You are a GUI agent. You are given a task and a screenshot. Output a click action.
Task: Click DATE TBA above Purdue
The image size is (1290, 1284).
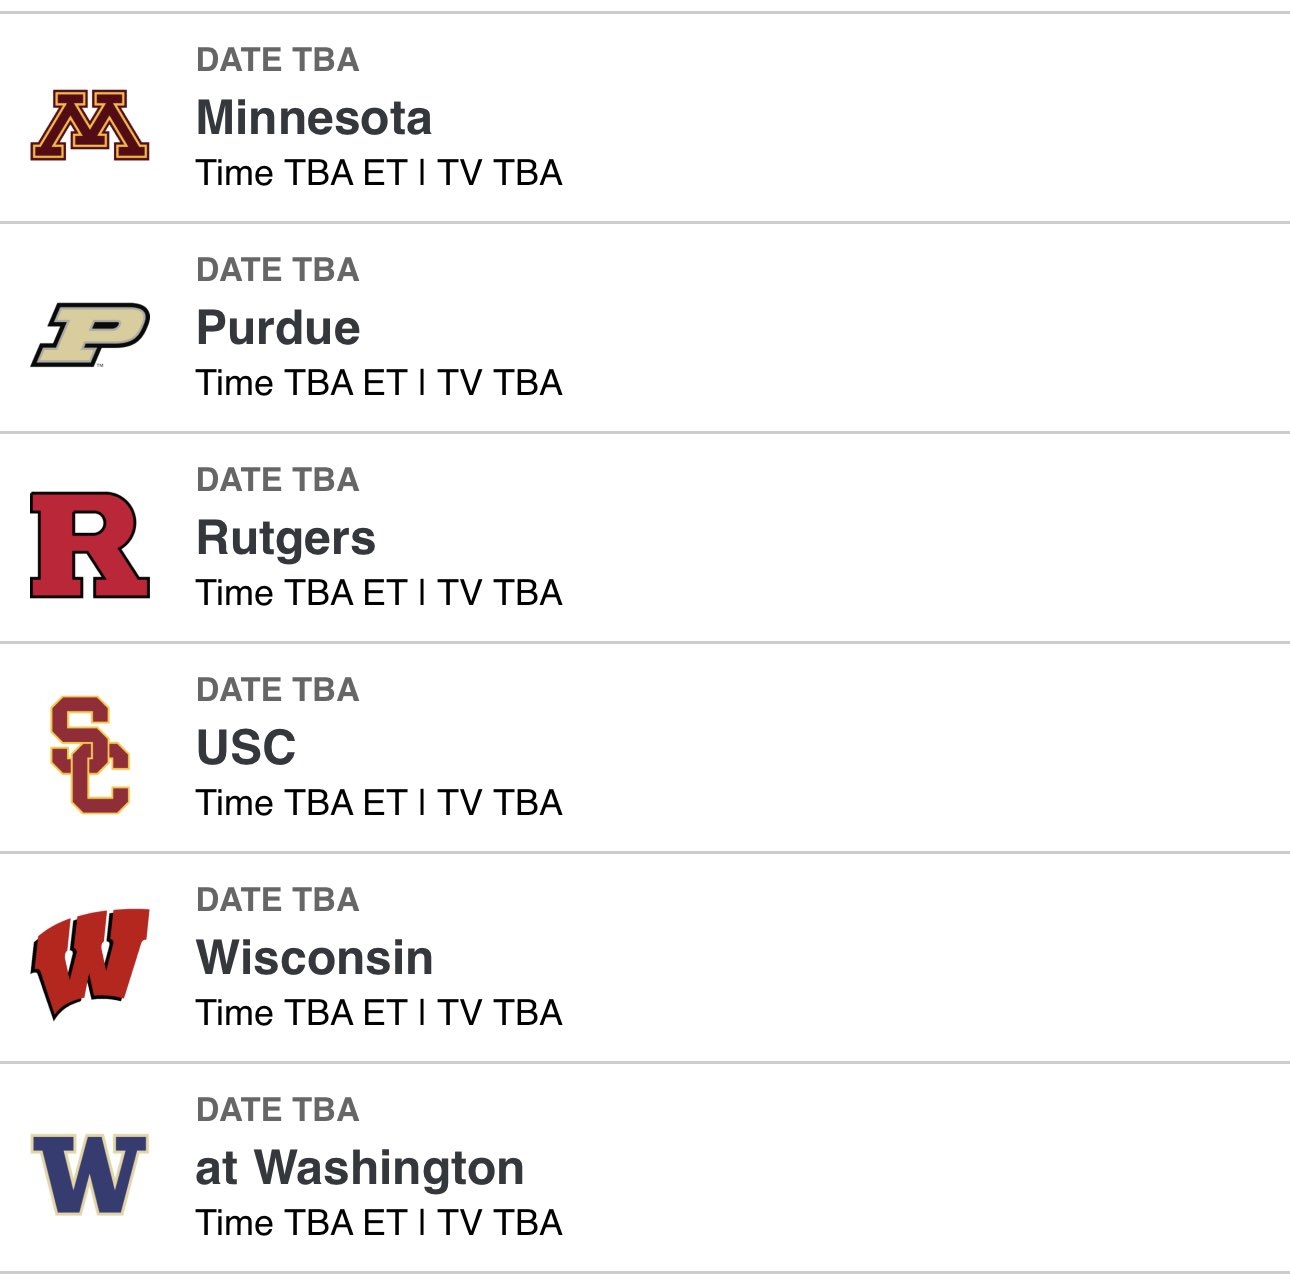[x=278, y=270]
